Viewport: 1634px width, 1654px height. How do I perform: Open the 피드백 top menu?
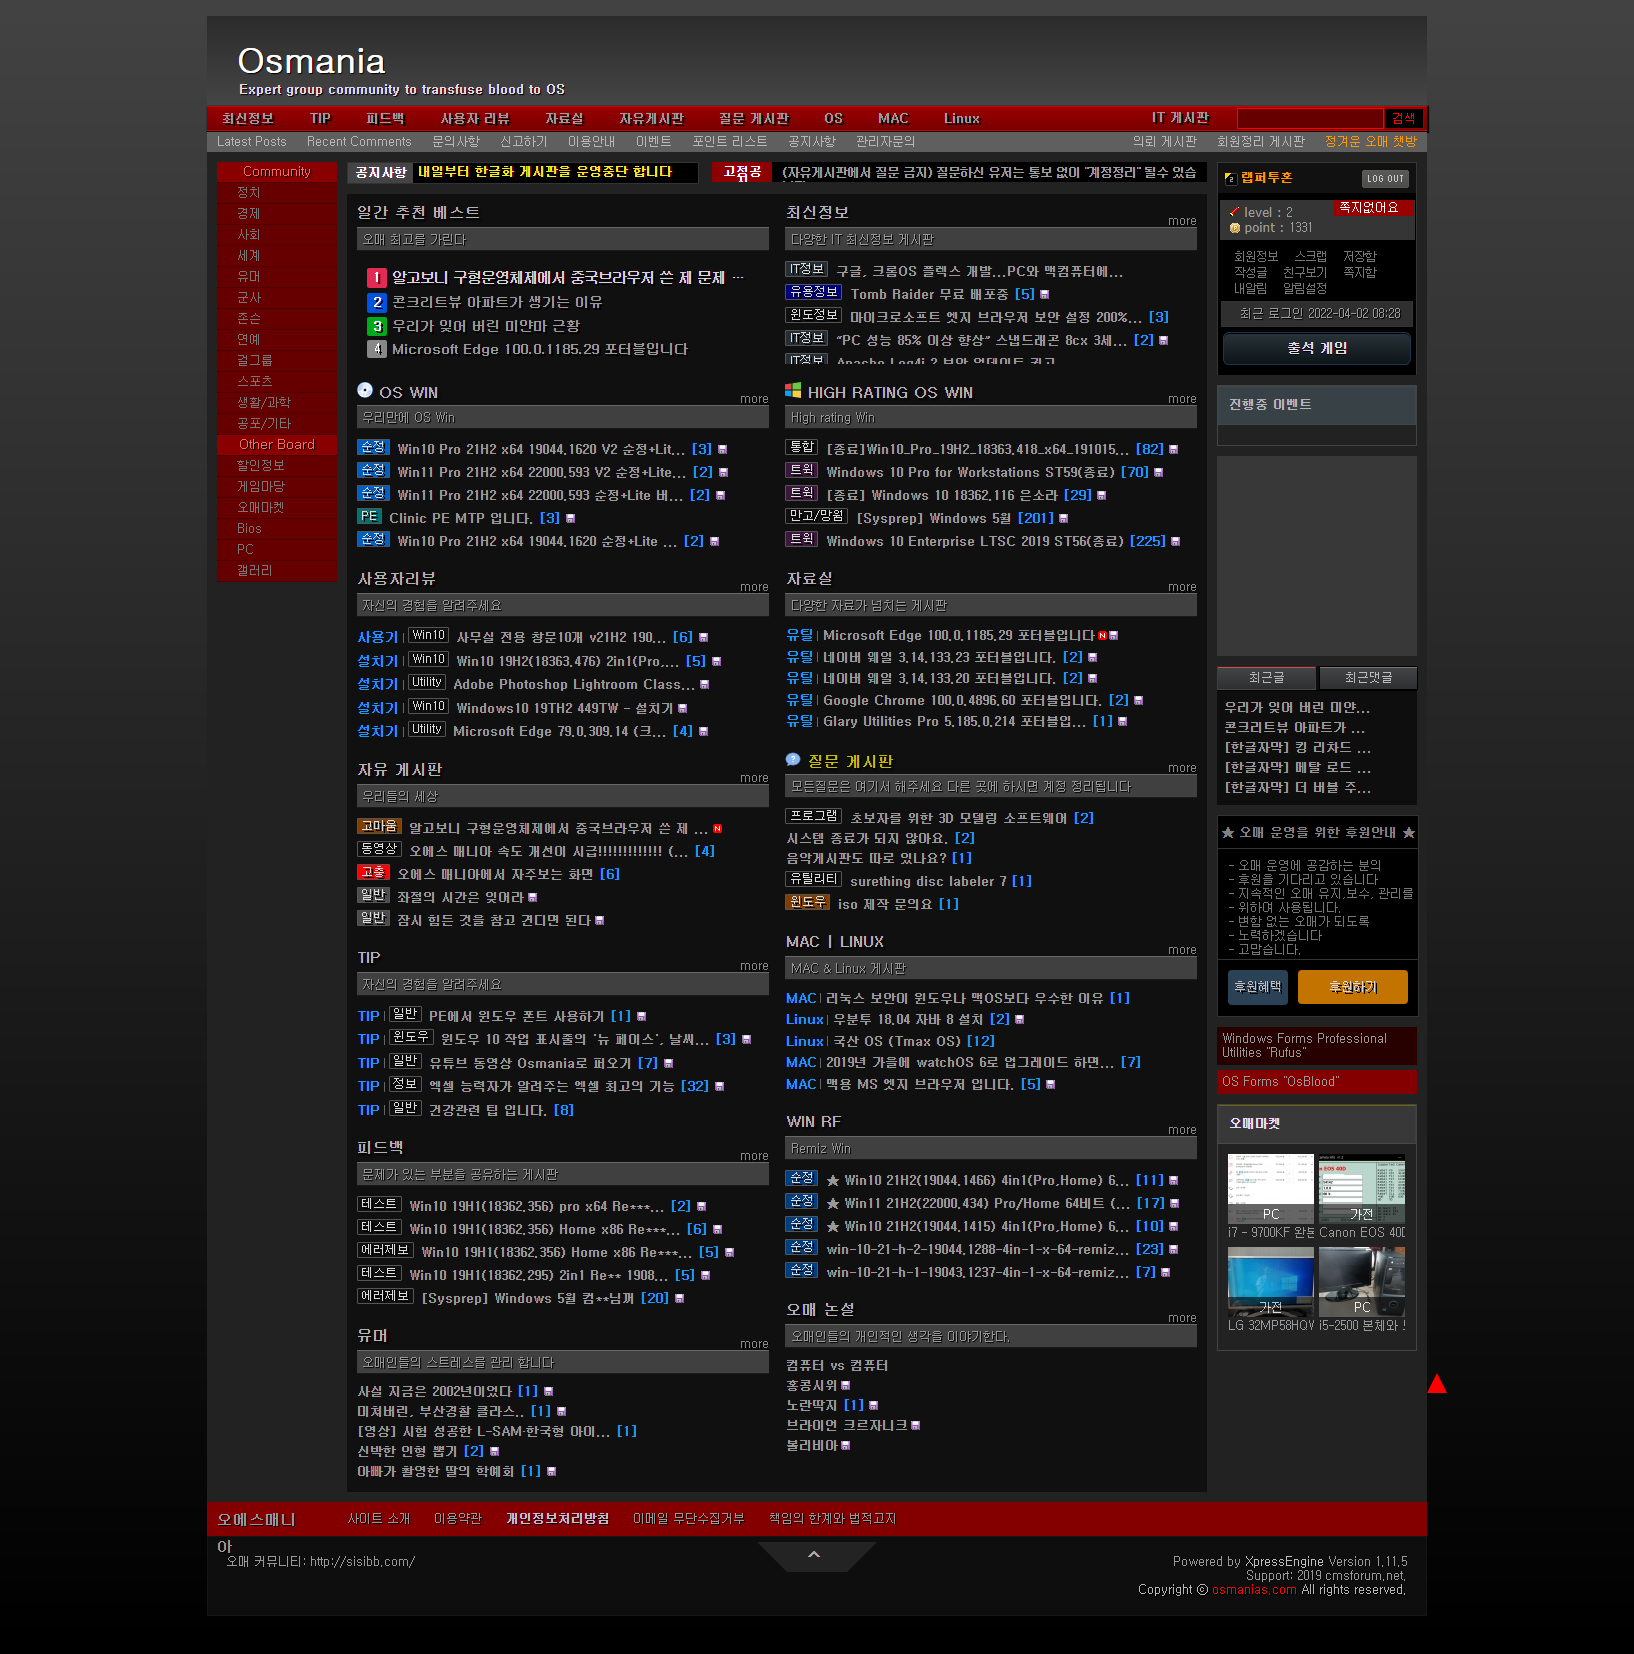click(x=385, y=118)
